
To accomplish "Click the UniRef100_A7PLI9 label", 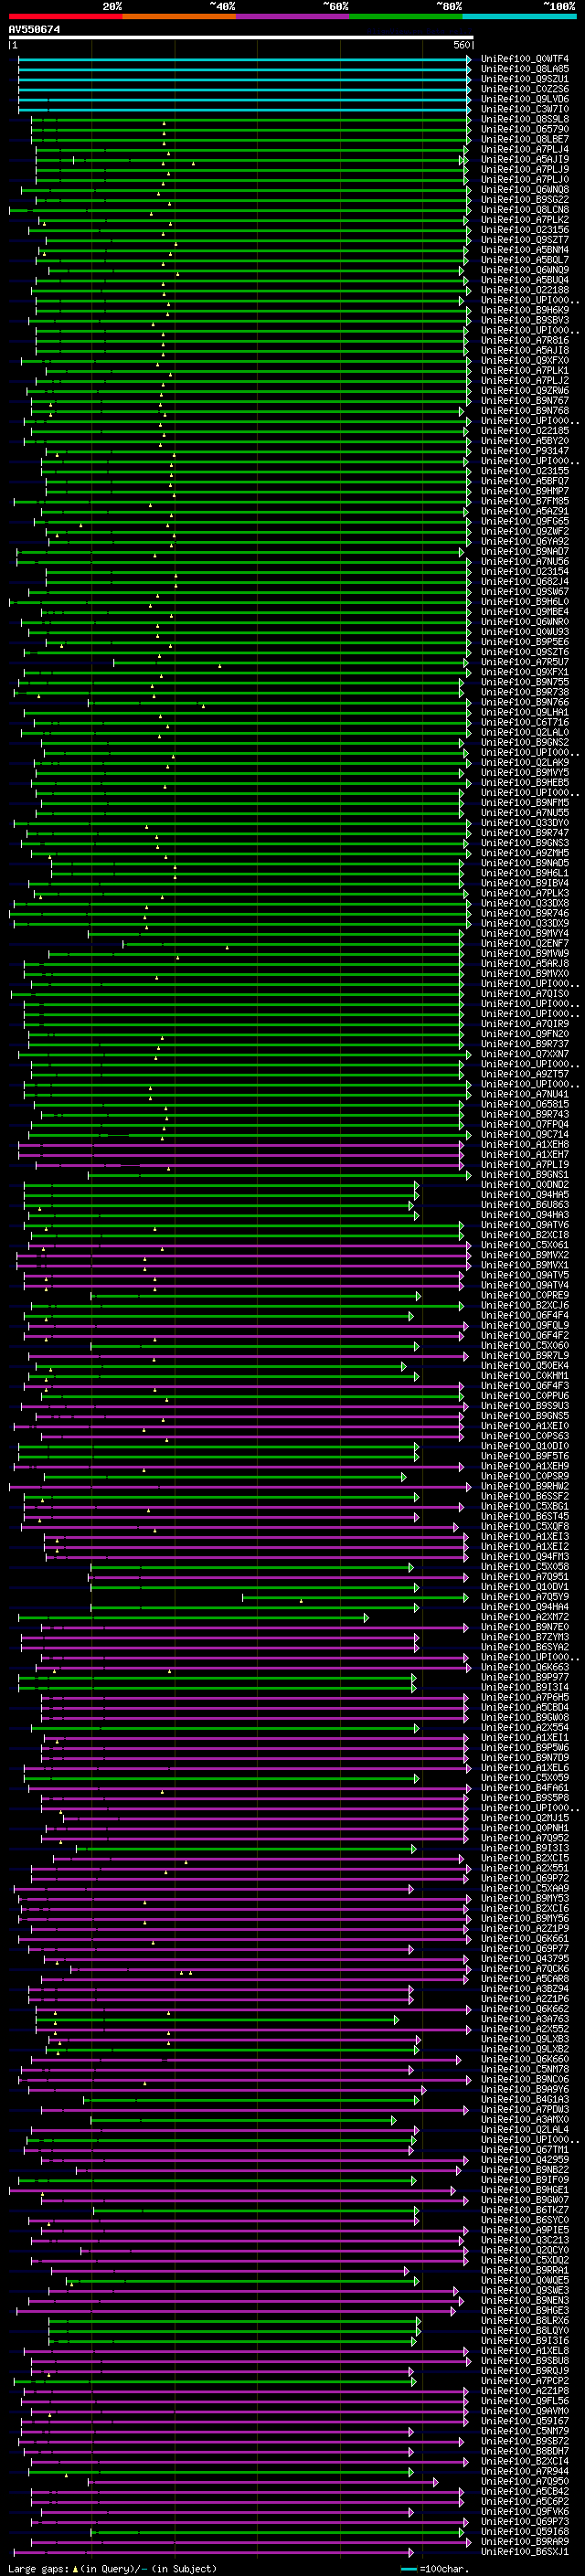I will coord(525,1165).
